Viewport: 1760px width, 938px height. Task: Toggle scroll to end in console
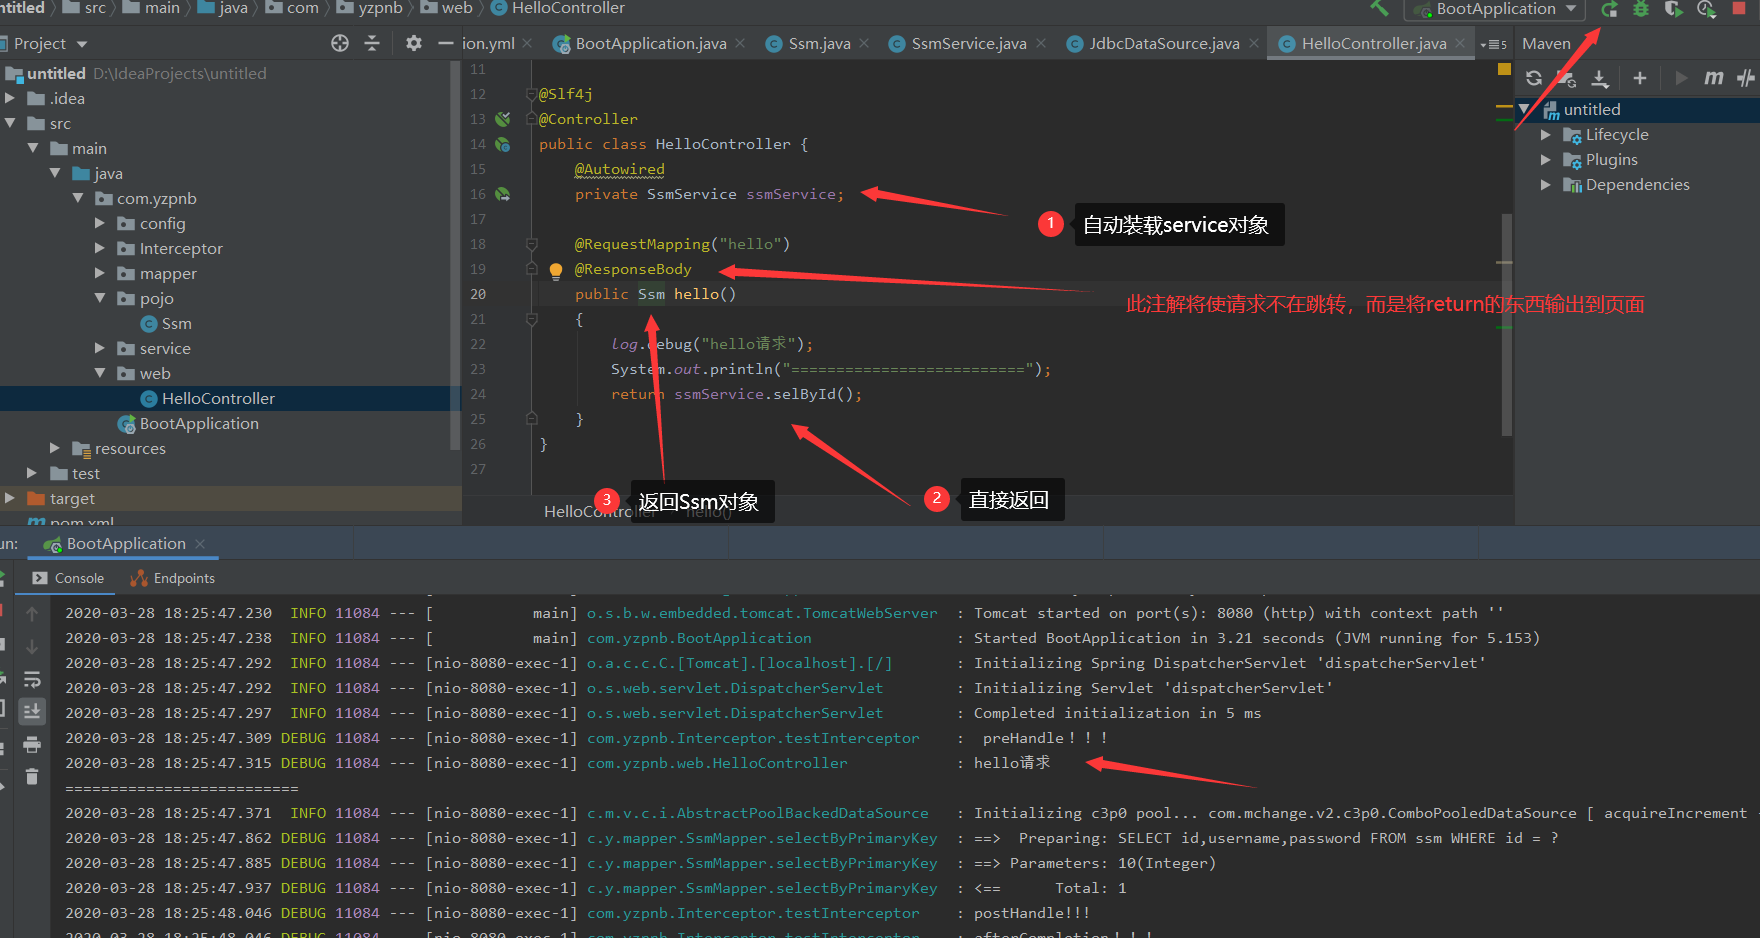pos(32,711)
